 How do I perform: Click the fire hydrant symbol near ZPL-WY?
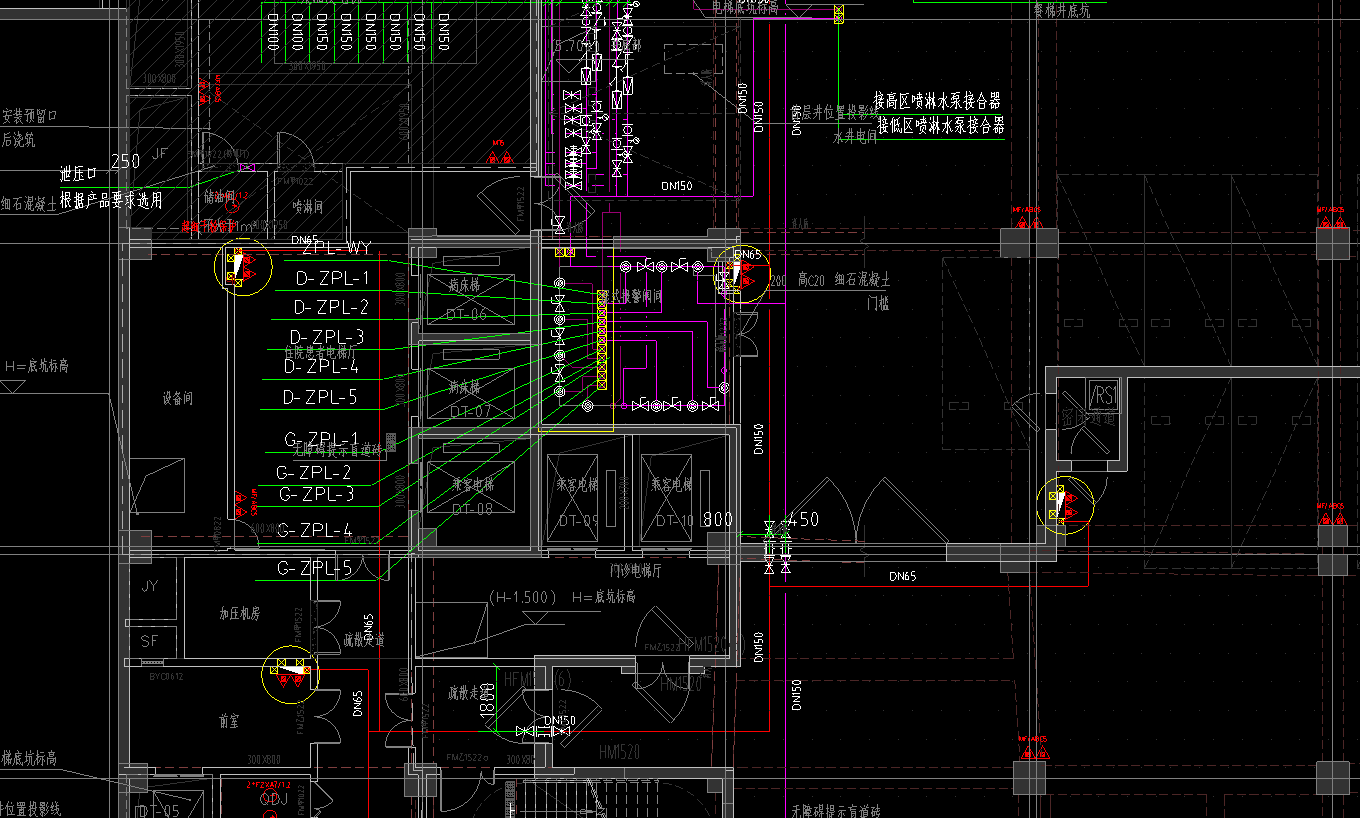(x=243, y=267)
